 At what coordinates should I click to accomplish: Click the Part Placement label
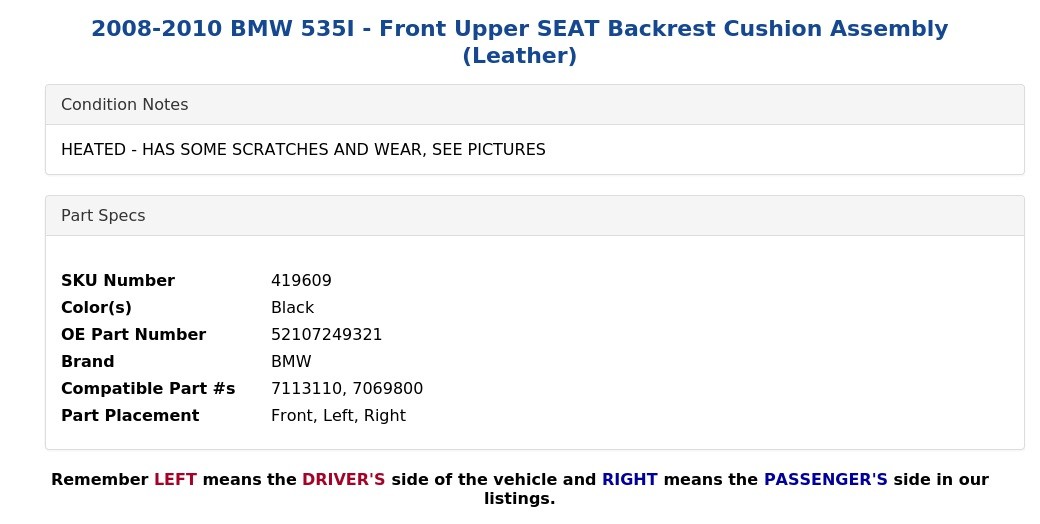pos(130,415)
